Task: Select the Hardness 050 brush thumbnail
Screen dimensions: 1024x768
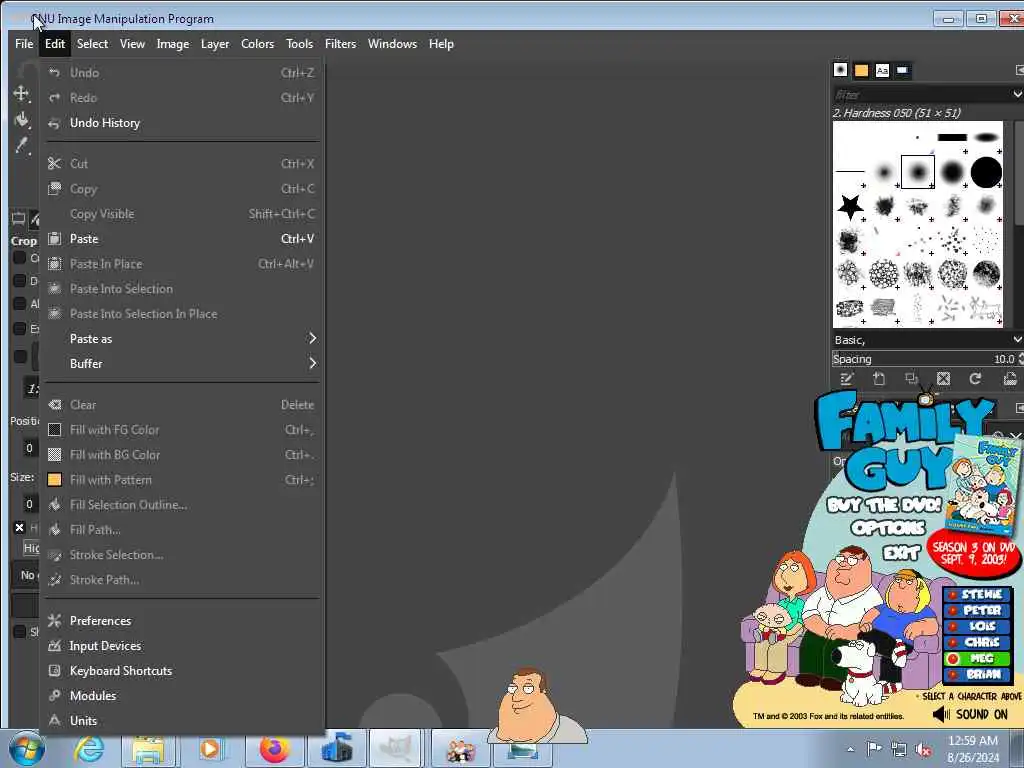Action: tap(918, 172)
